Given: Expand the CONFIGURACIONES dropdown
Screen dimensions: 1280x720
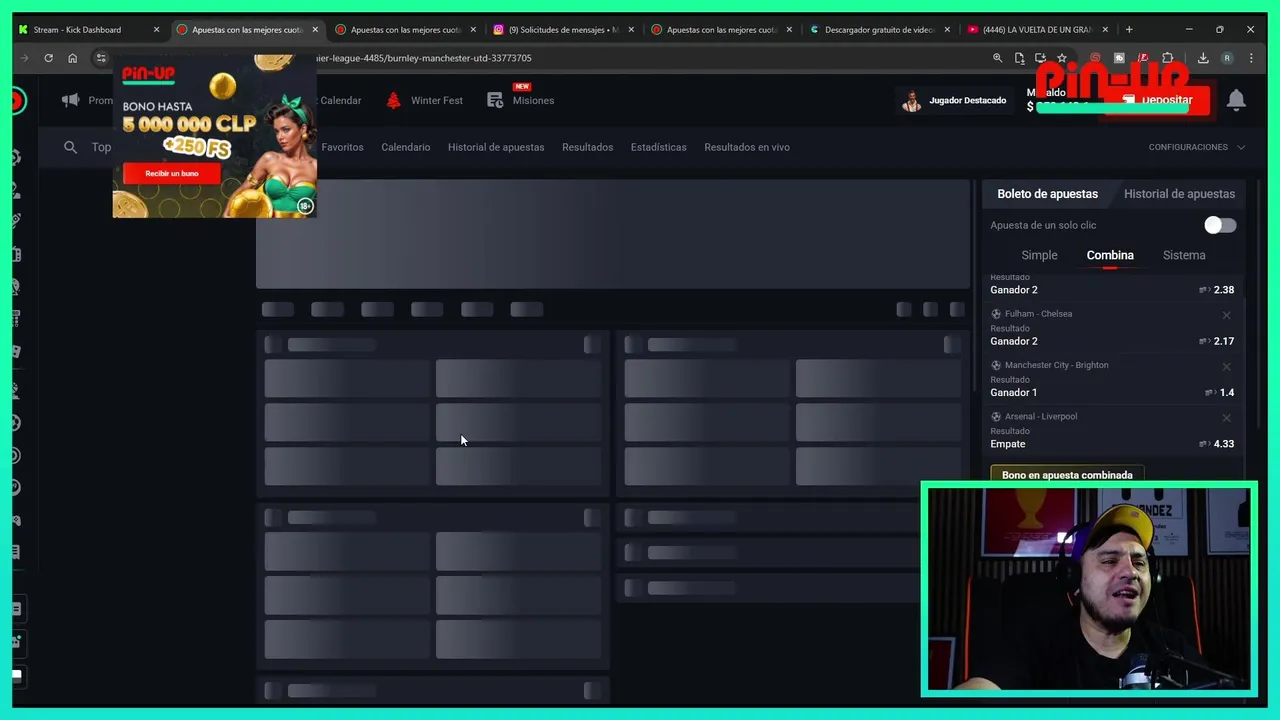Looking at the screenshot, I should tap(1196, 147).
